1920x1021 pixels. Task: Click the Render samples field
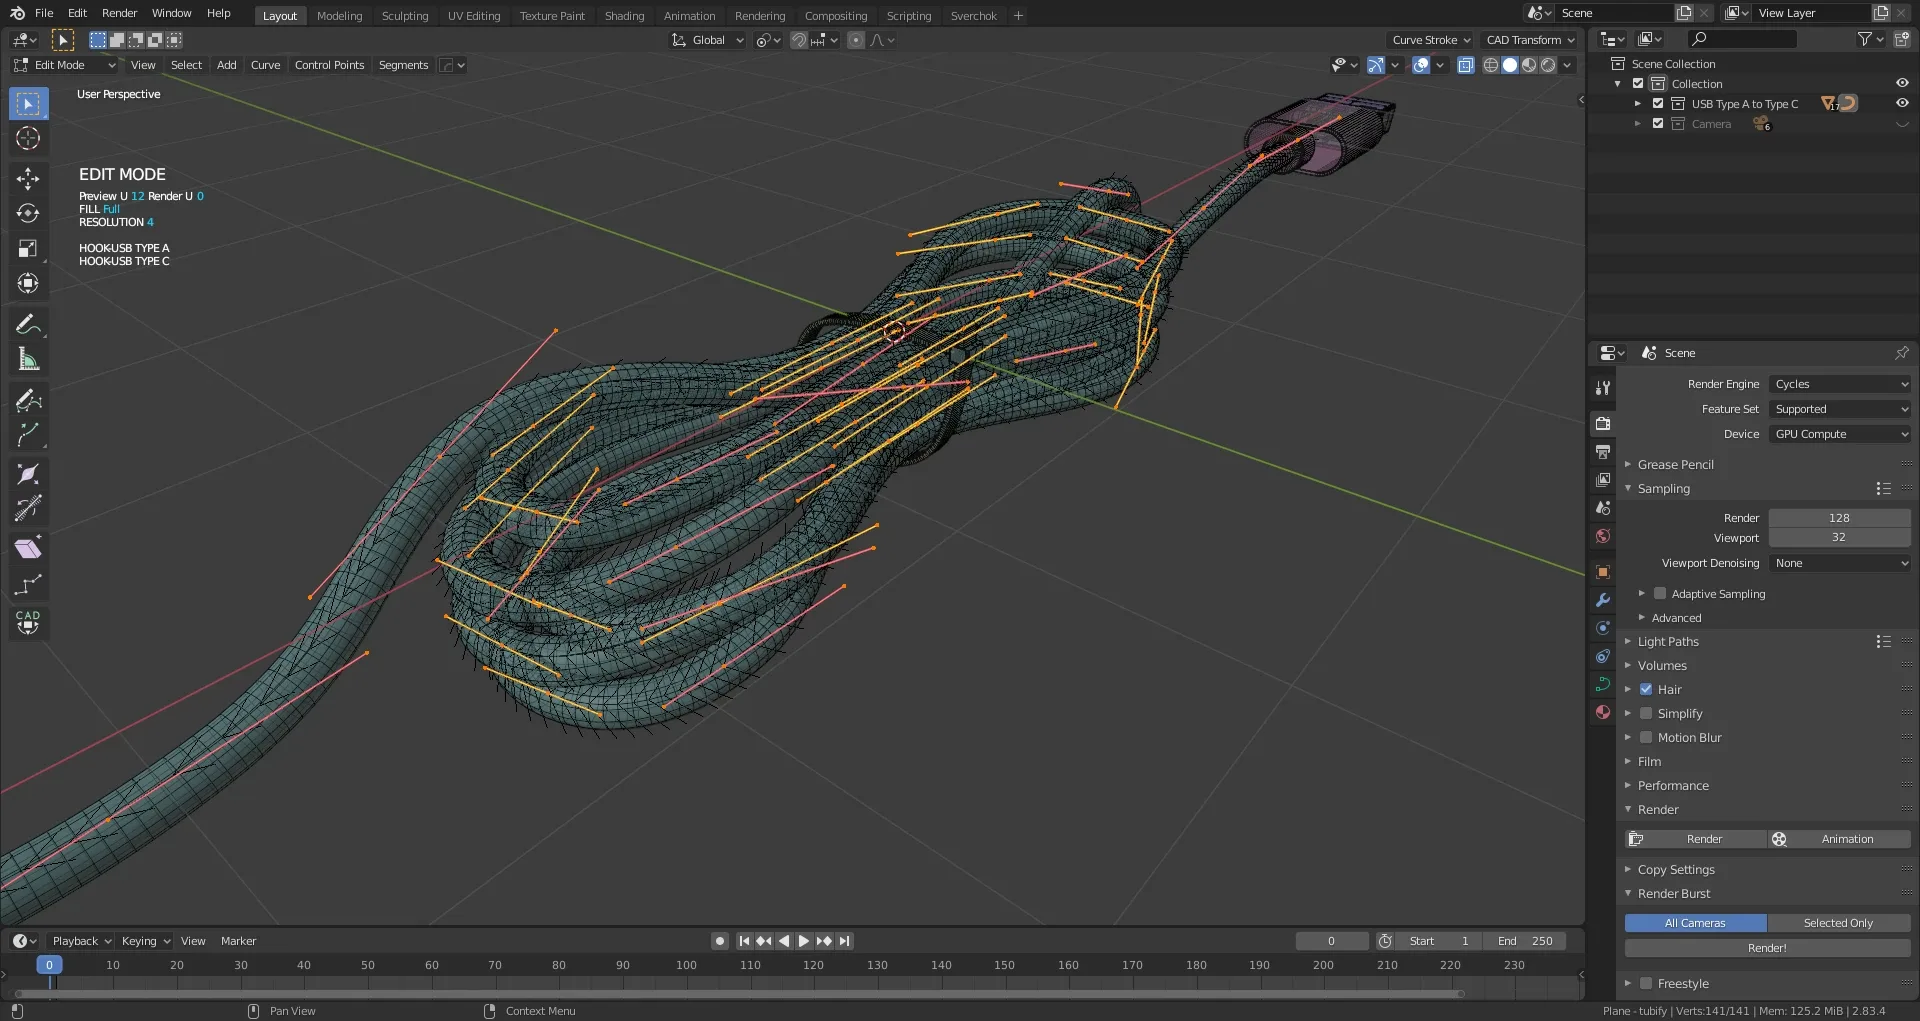click(1838, 518)
